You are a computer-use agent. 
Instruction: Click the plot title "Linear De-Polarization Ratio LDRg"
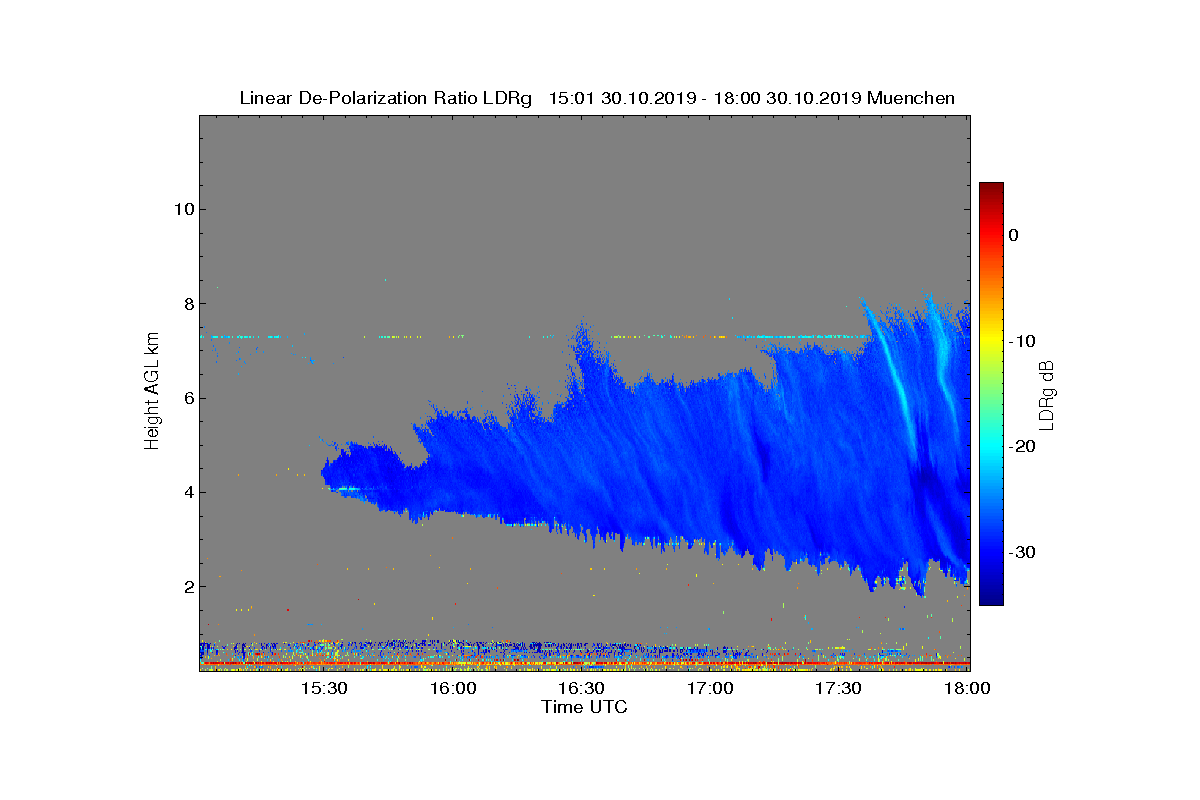385,98
